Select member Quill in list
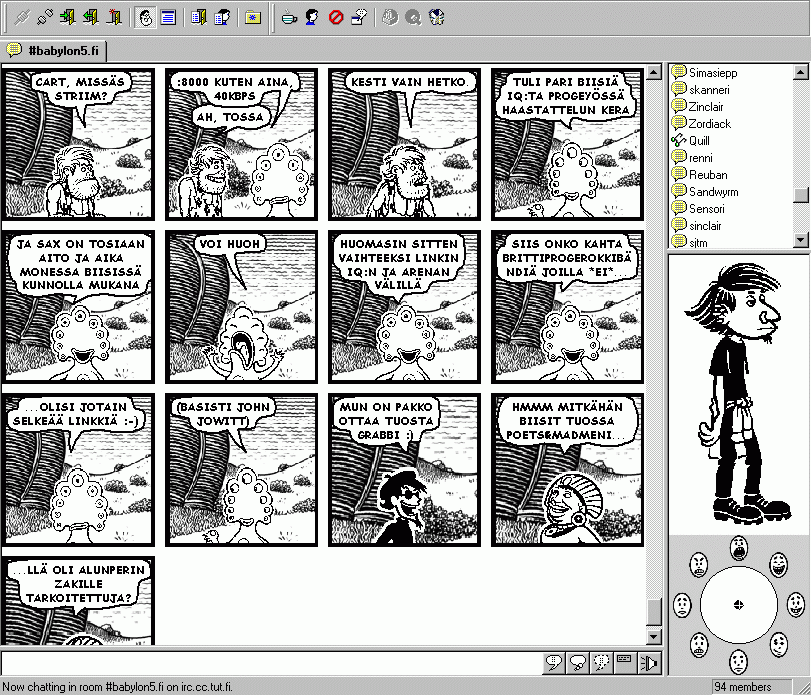The image size is (811, 695). coord(699,141)
